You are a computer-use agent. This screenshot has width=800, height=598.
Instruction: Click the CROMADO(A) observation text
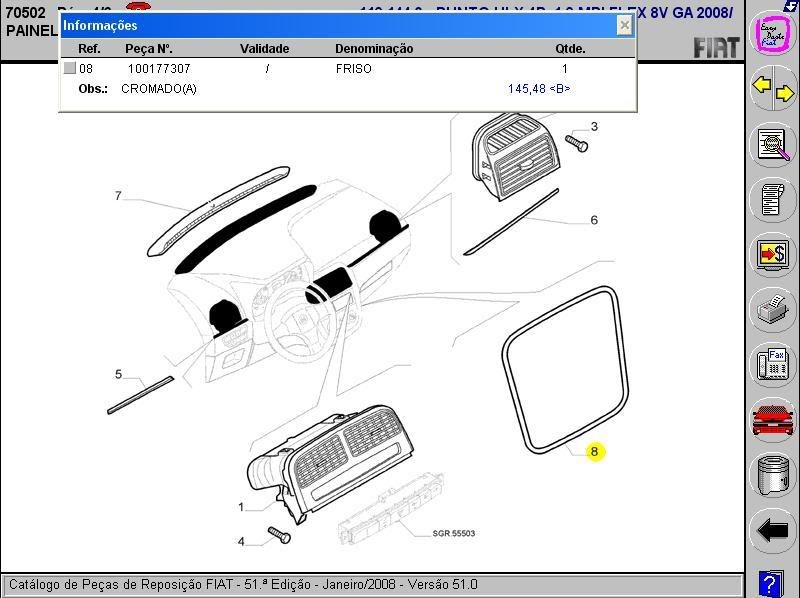[159, 89]
